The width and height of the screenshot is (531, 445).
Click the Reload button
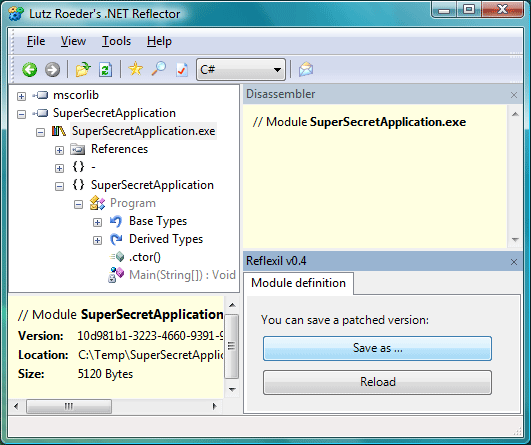377,382
